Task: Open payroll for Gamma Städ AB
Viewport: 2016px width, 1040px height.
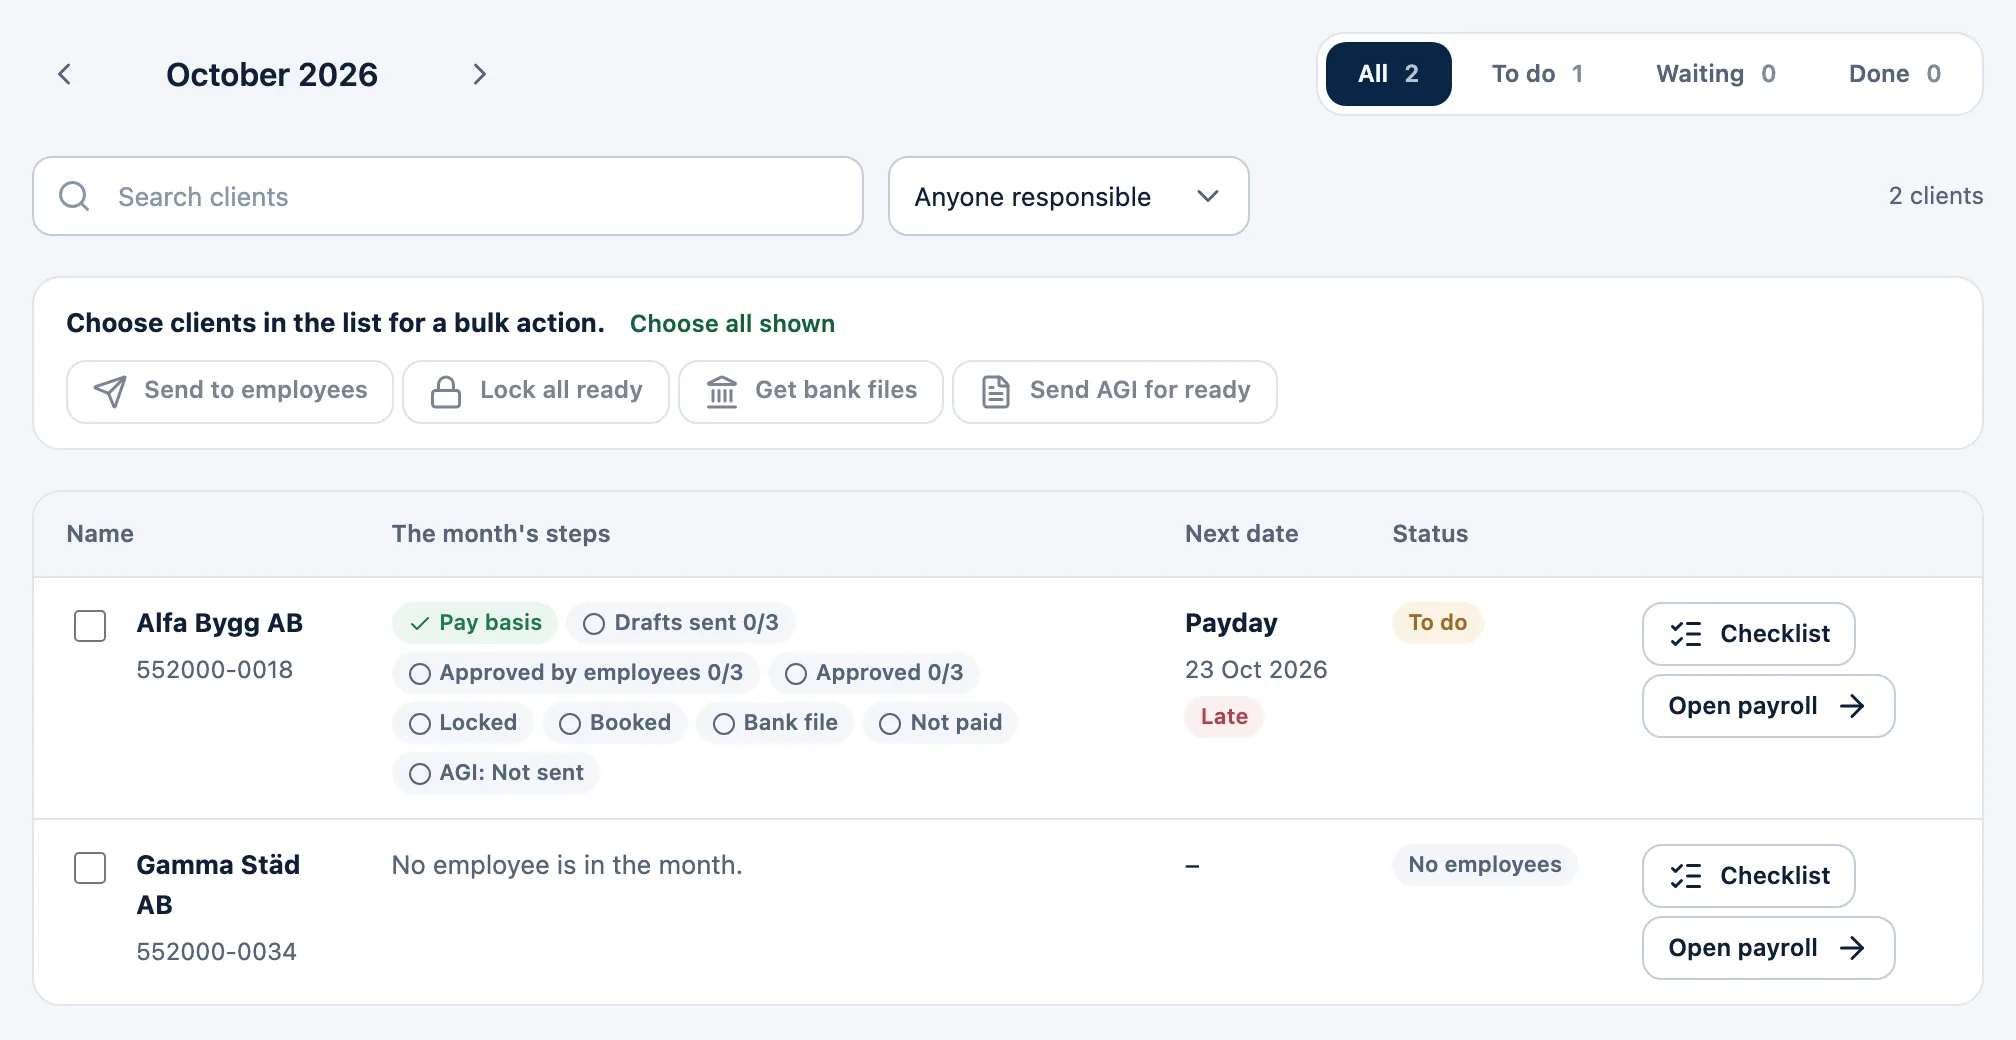Action: pyautogui.click(x=1769, y=948)
